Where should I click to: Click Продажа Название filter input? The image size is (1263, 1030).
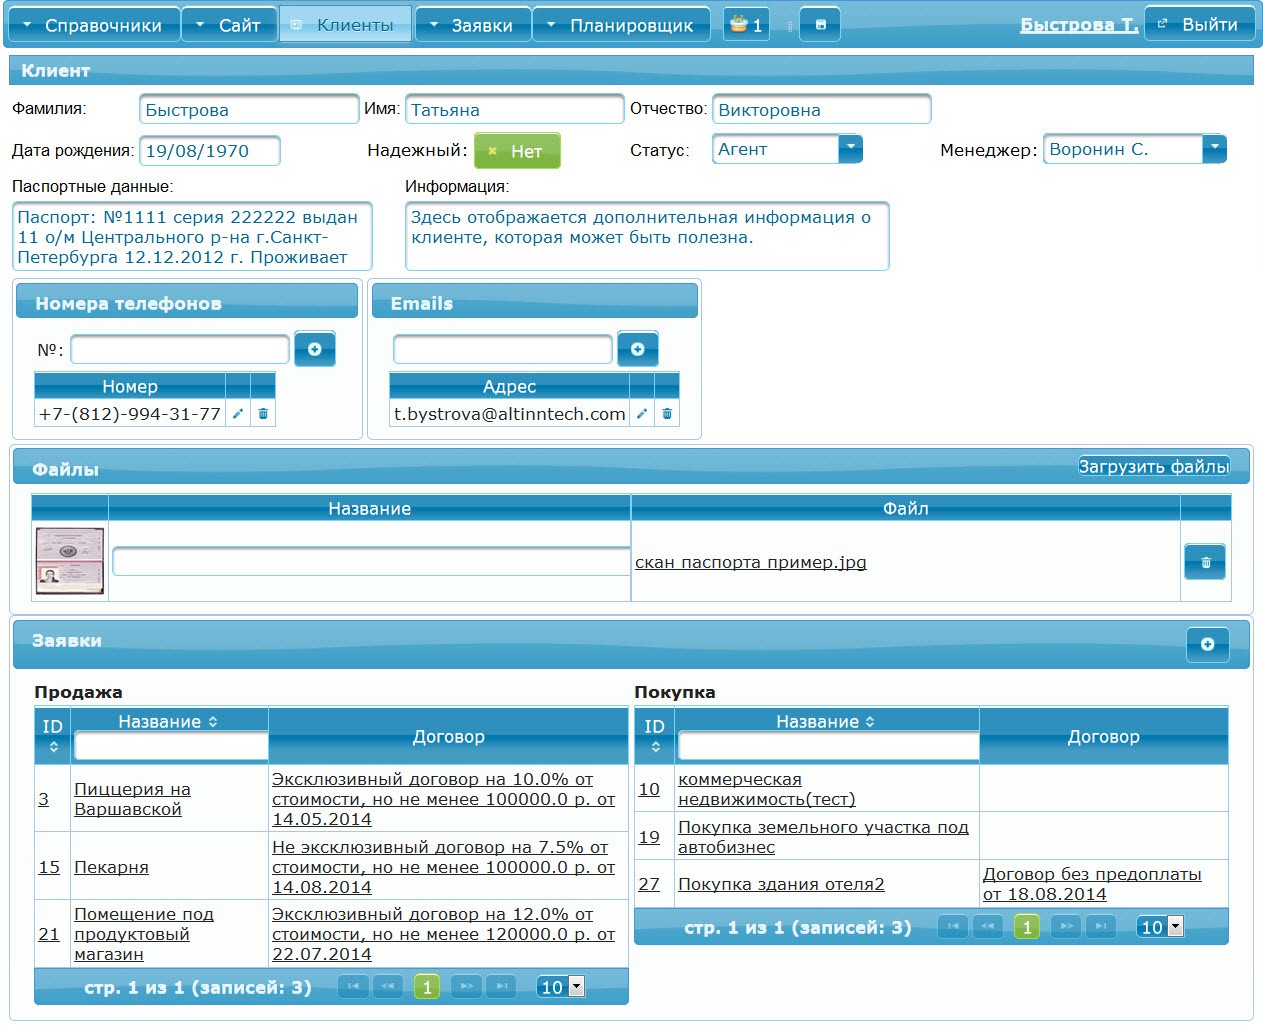pos(171,746)
